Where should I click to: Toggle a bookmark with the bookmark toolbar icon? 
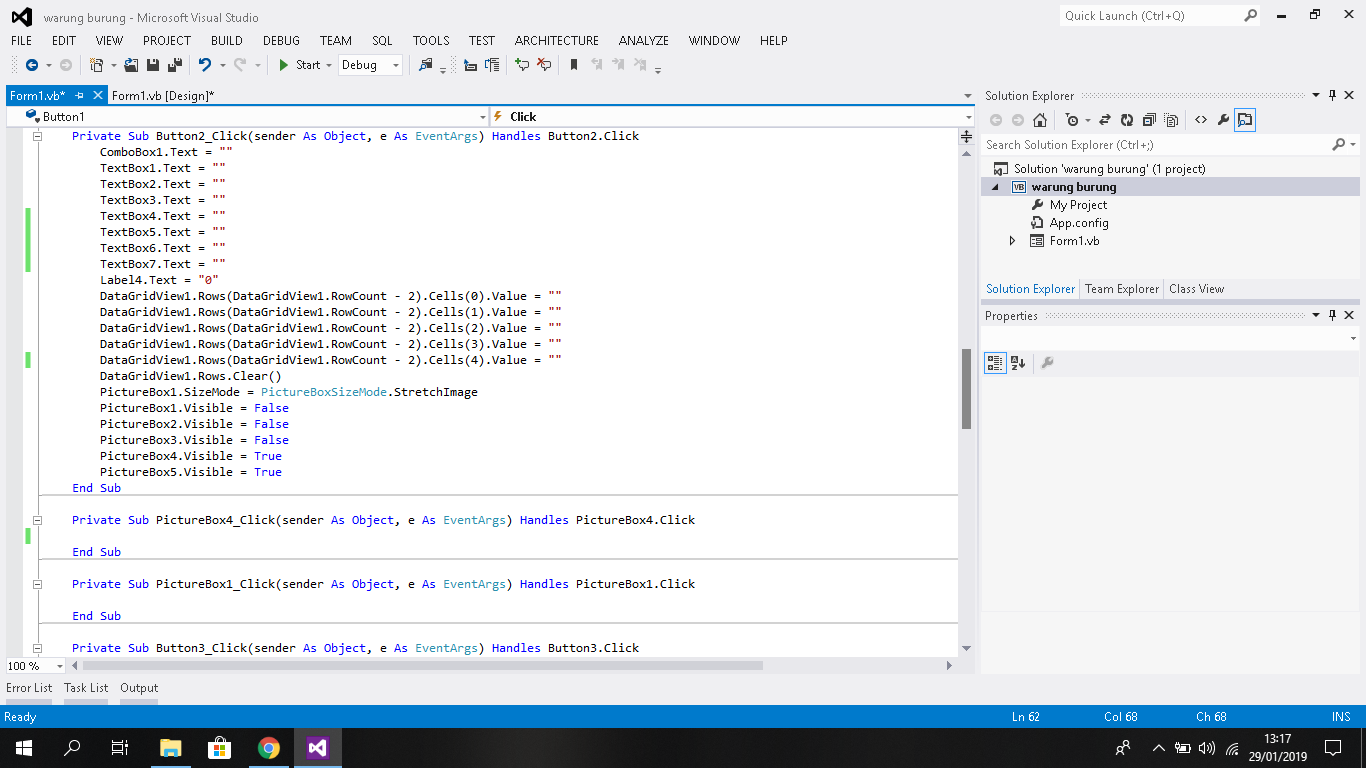[x=571, y=64]
